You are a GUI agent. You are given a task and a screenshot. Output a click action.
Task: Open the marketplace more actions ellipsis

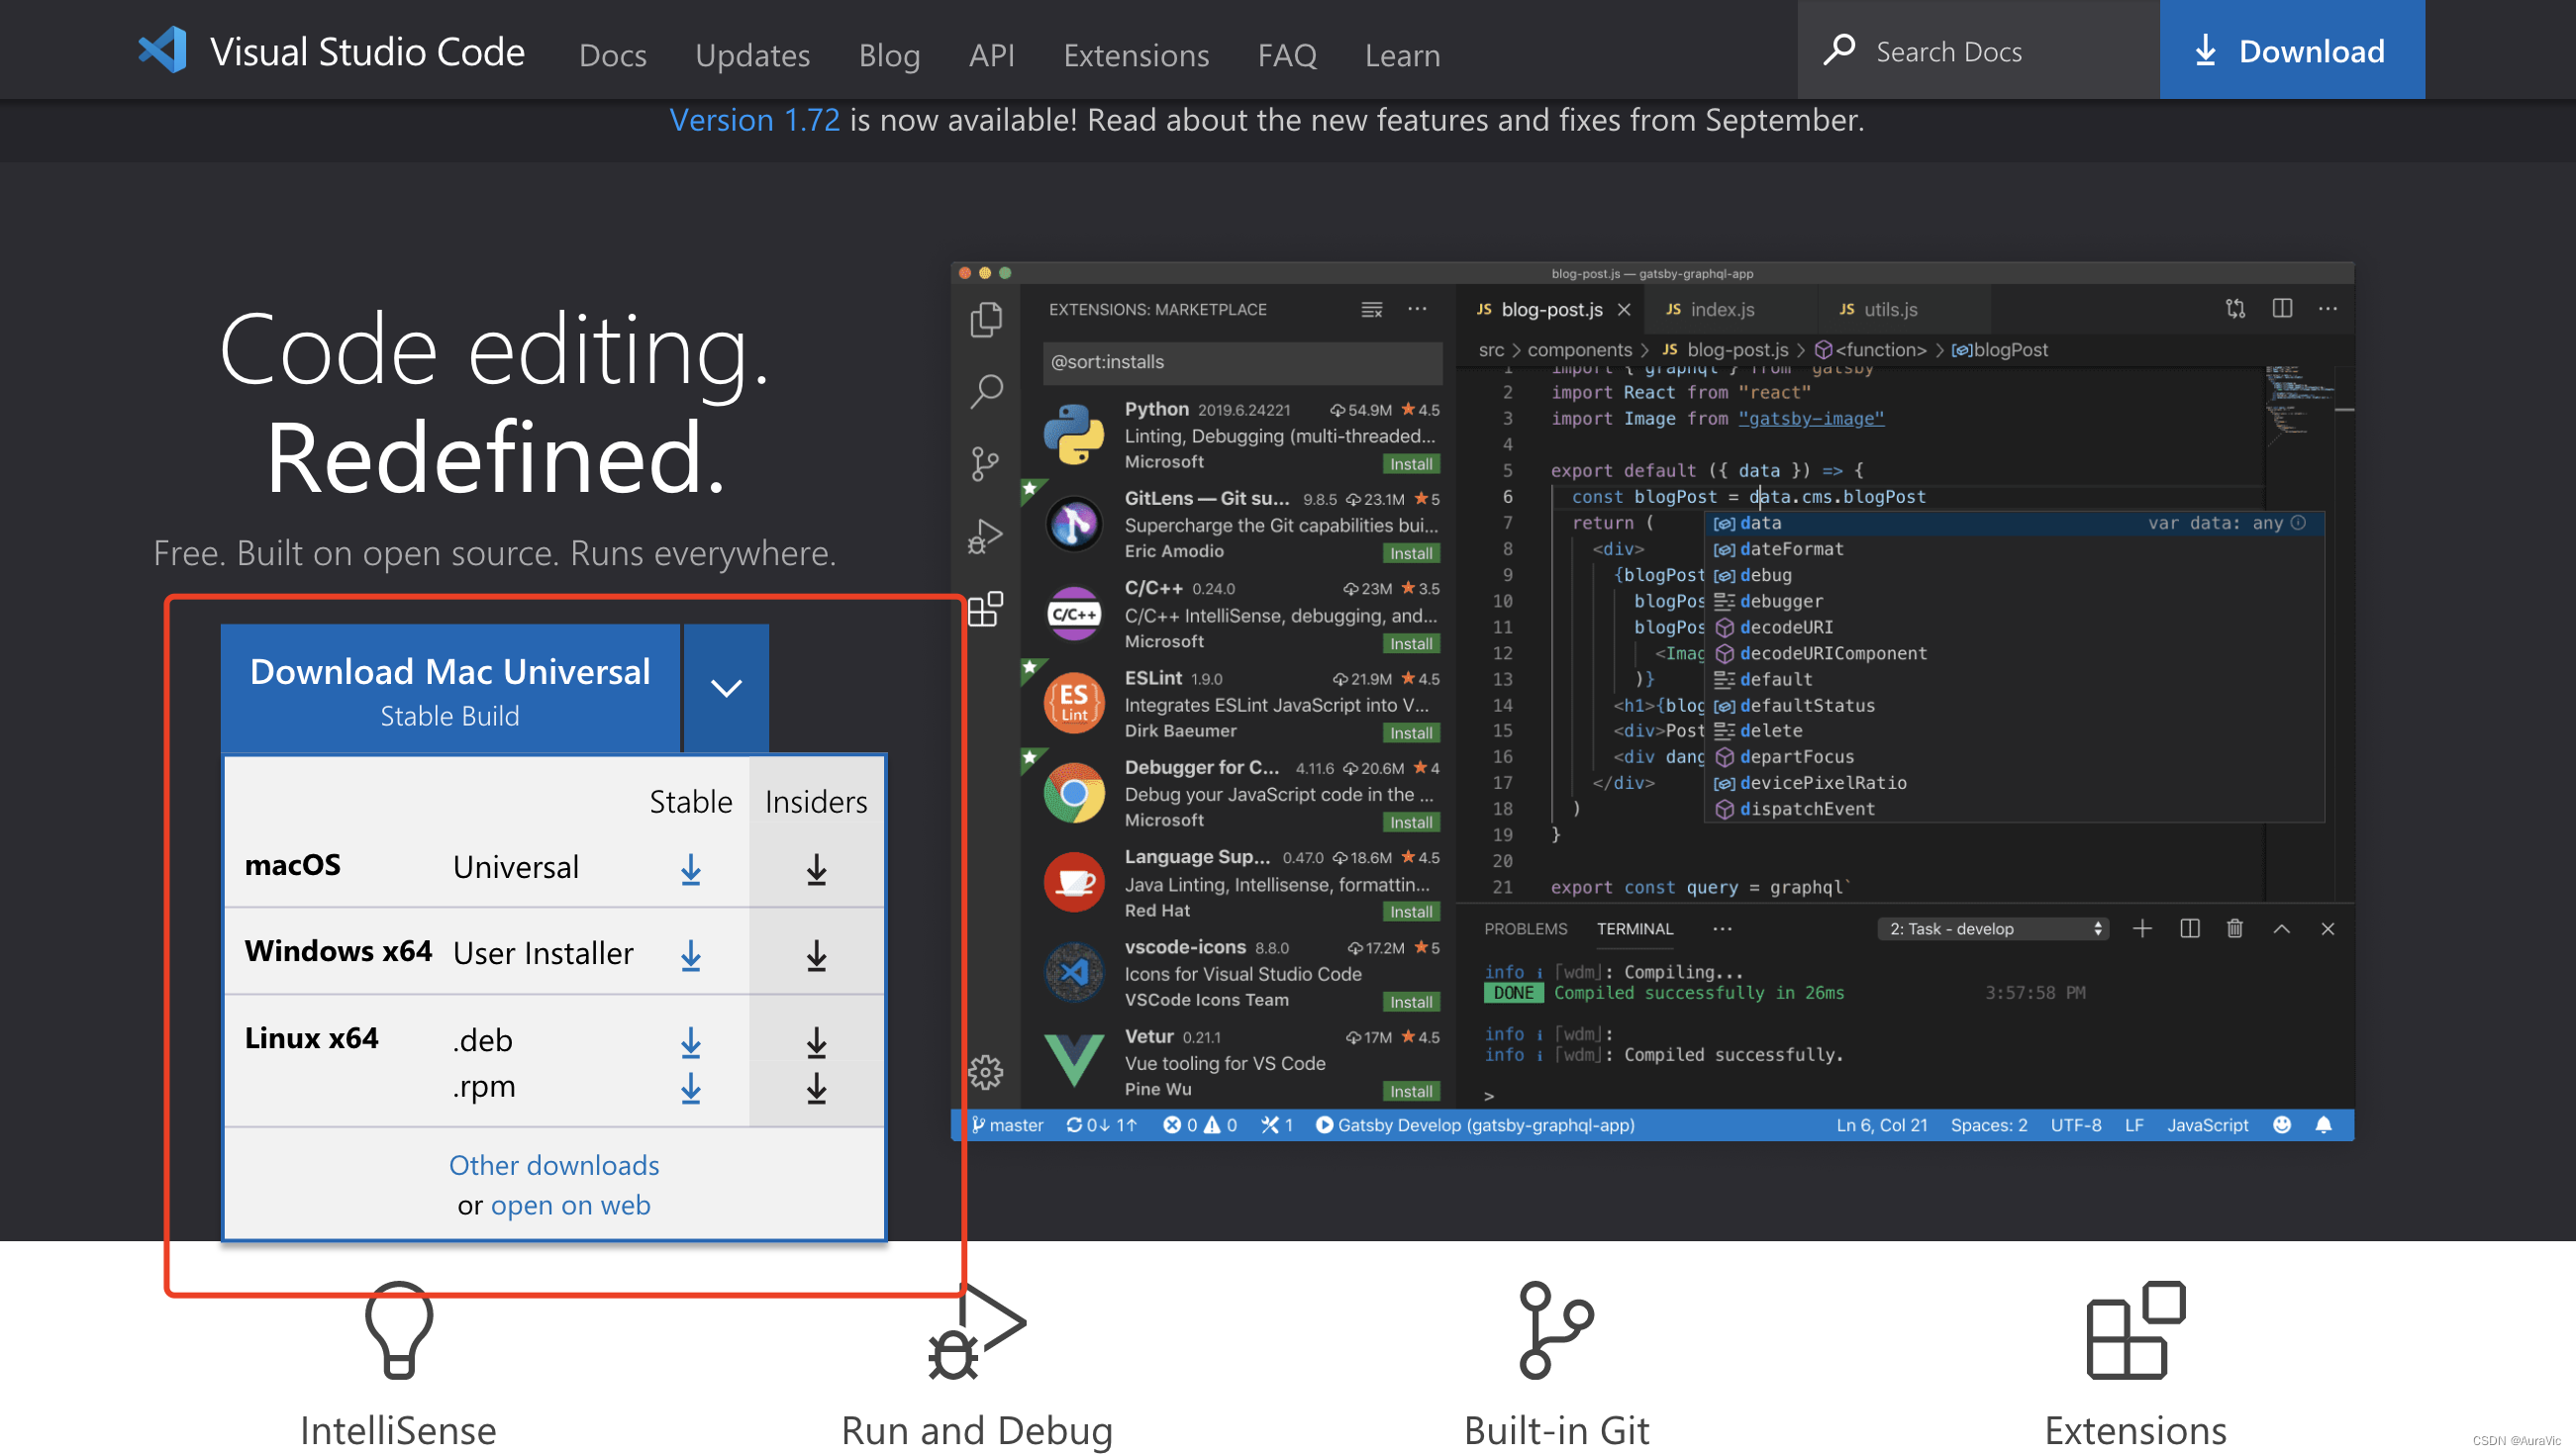1417,309
